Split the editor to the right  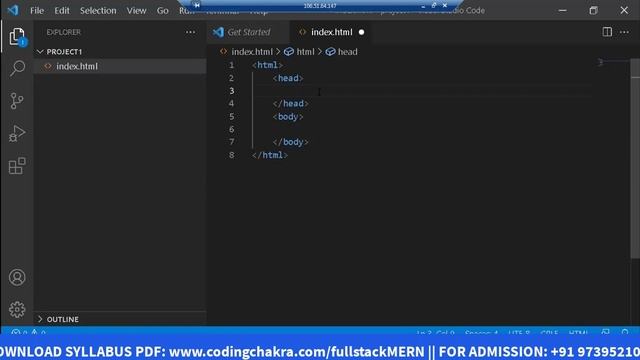[607, 32]
